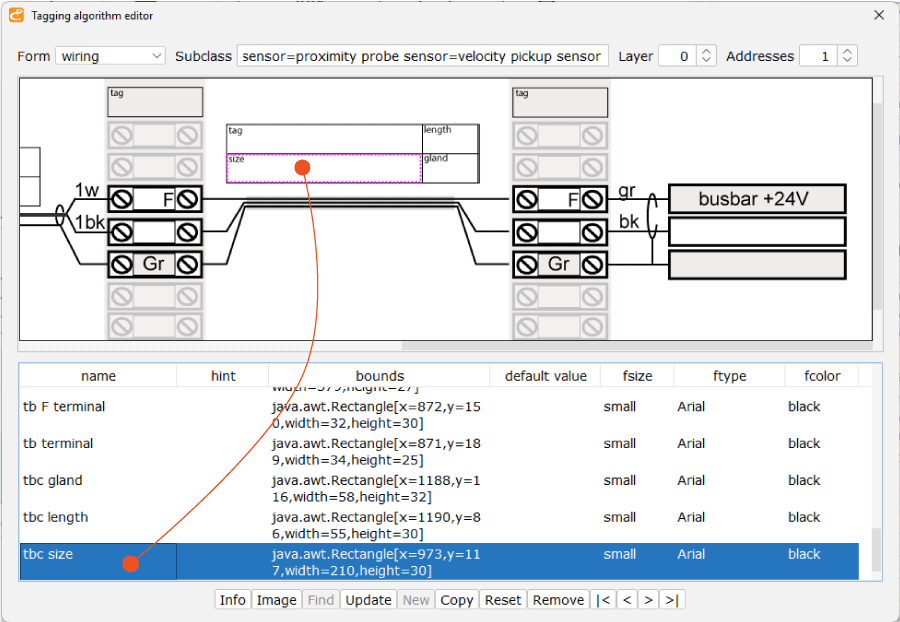Image resolution: width=900 pixels, height=622 pixels.
Task: Select the busbar +24V box
Action: [x=757, y=199]
